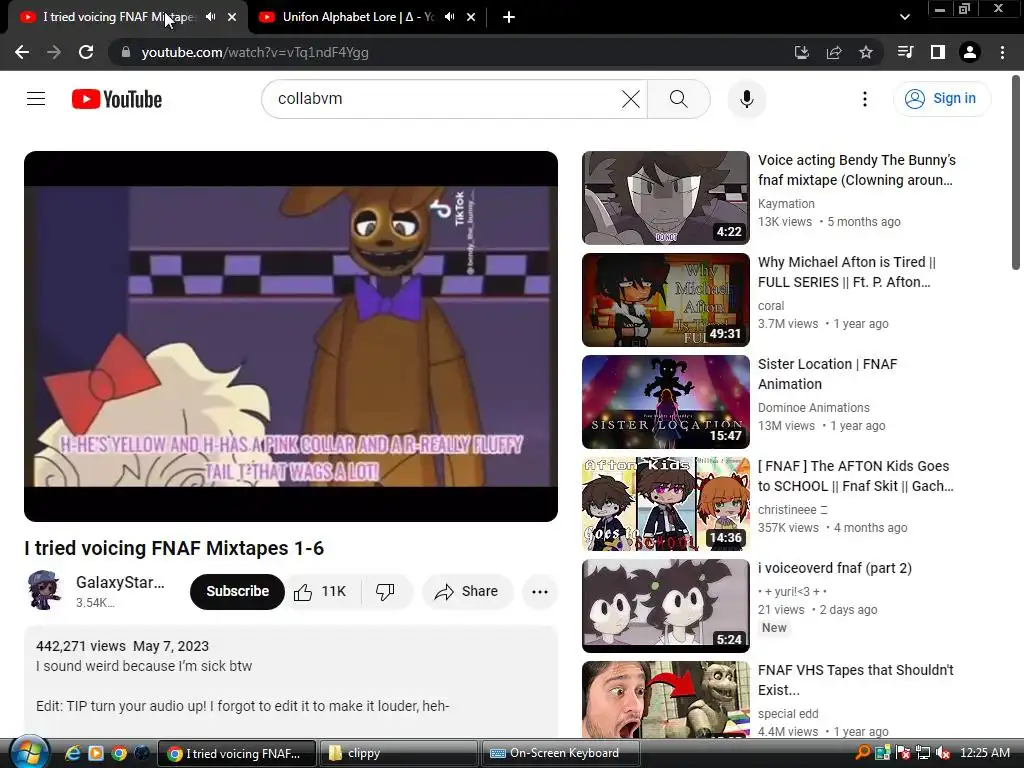Toggle the Chrome side panel icon

coord(938,52)
